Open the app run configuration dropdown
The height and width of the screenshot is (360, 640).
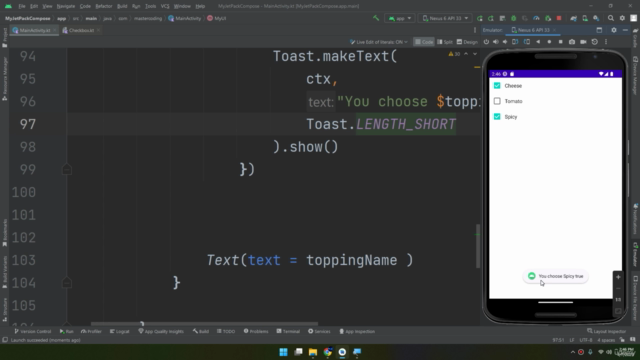click(400, 18)
